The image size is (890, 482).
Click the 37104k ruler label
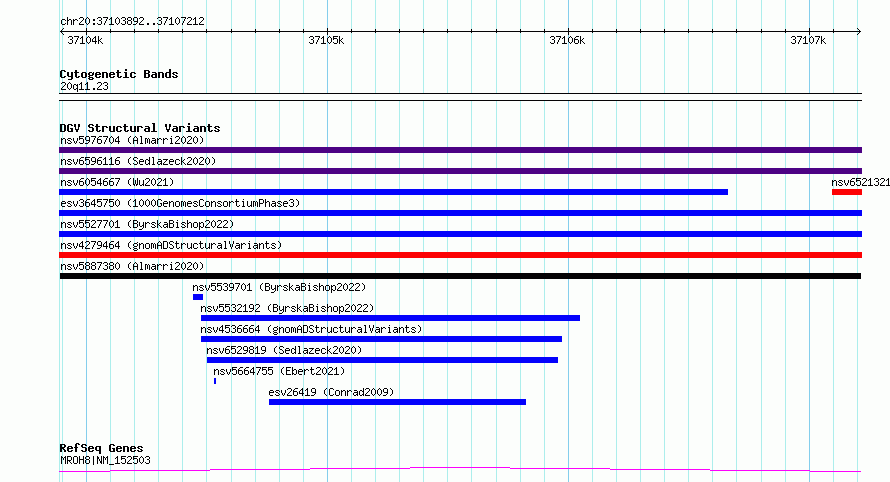click(85, 40)
